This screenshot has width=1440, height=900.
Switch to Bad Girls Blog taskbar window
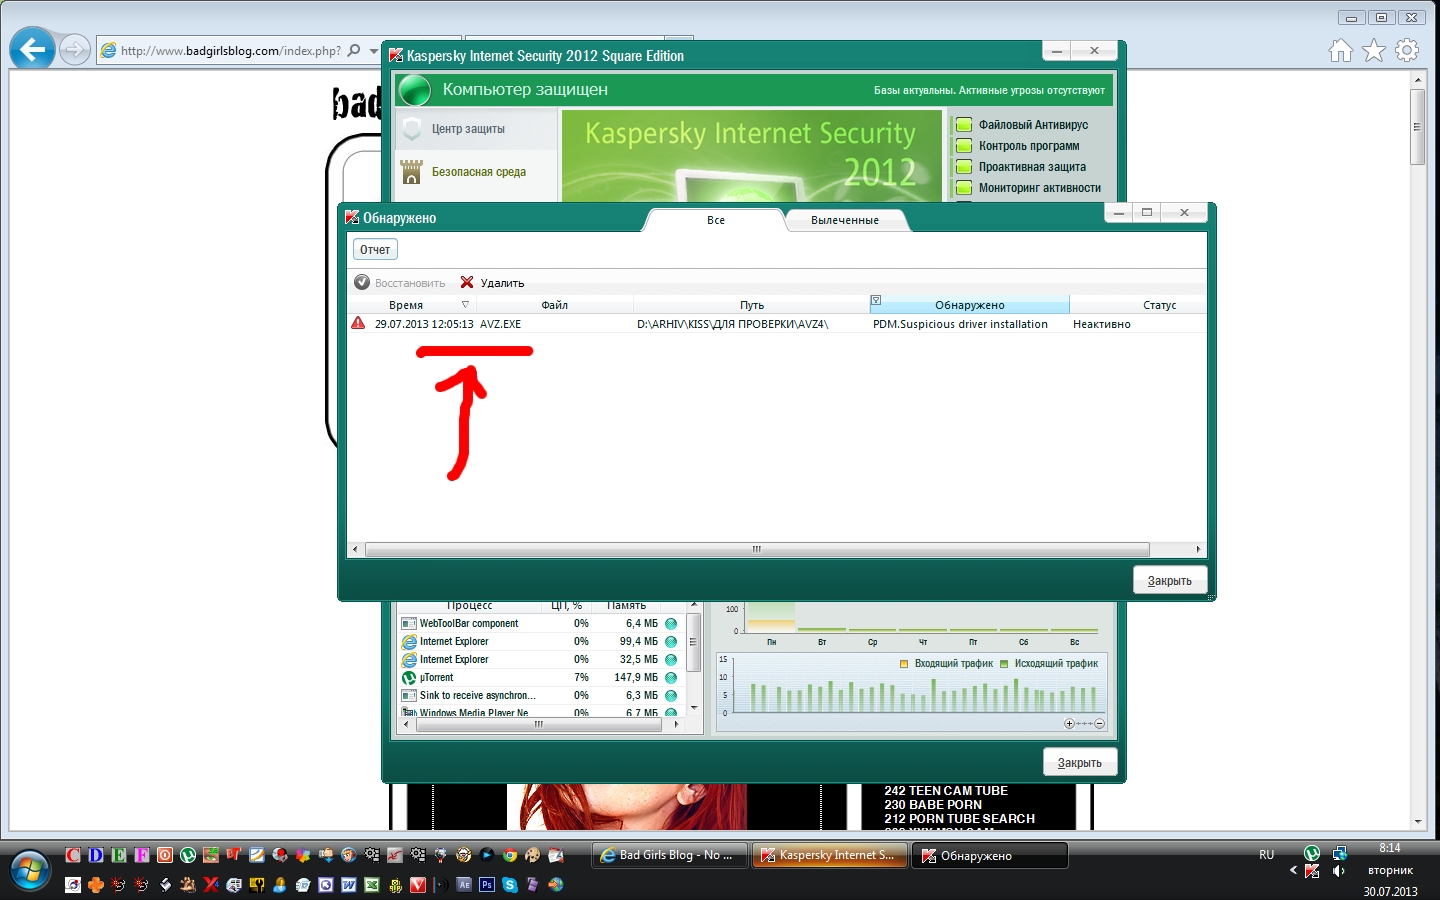click(670, 855)
